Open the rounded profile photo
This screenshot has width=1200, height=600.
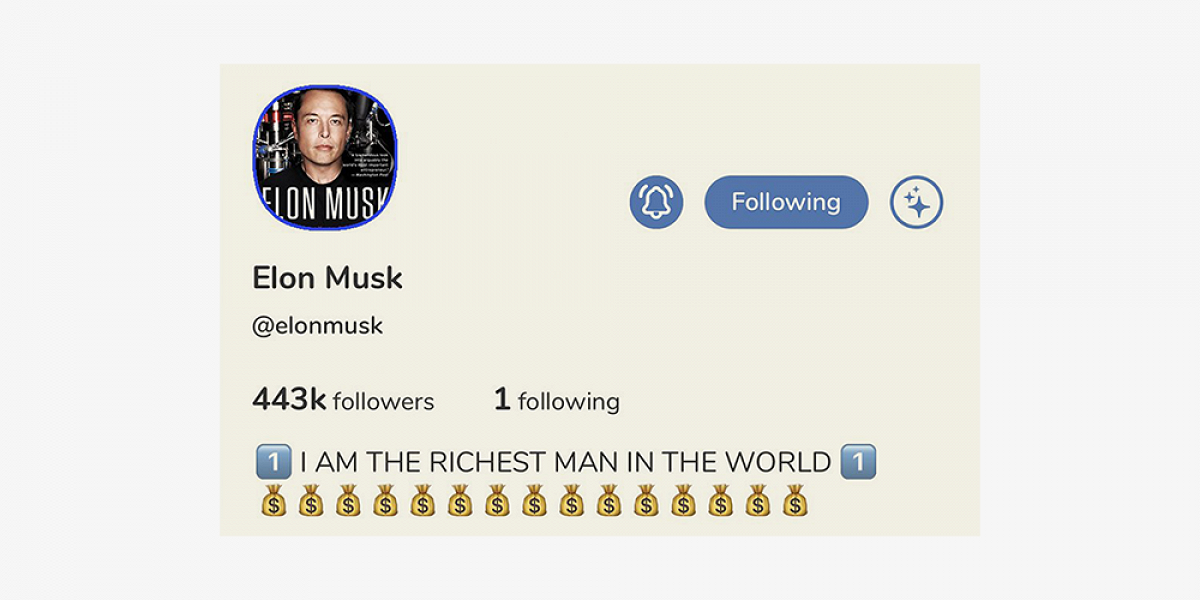pos(325,155)
